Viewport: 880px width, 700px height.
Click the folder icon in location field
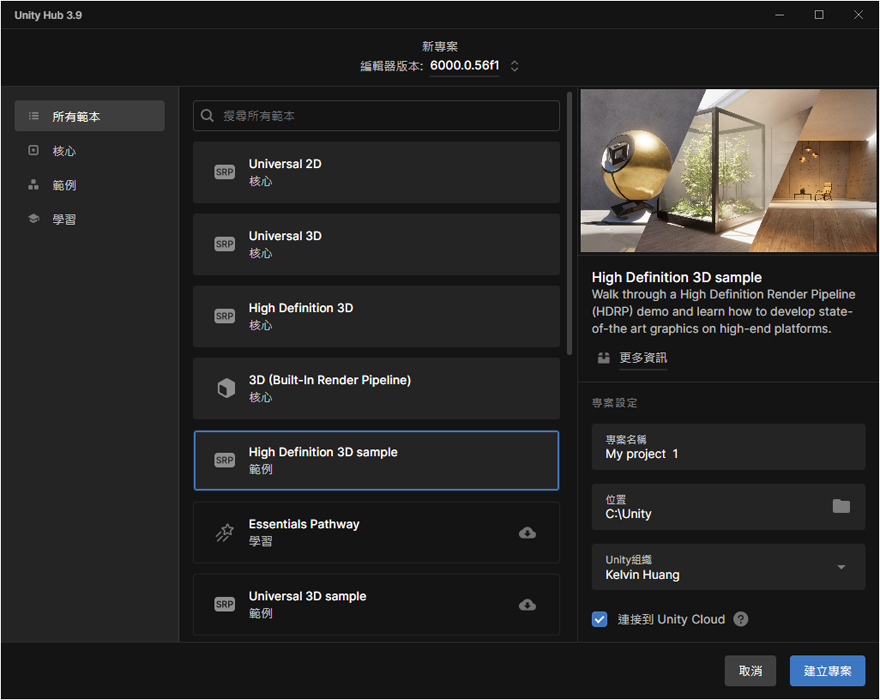point(841,506)
